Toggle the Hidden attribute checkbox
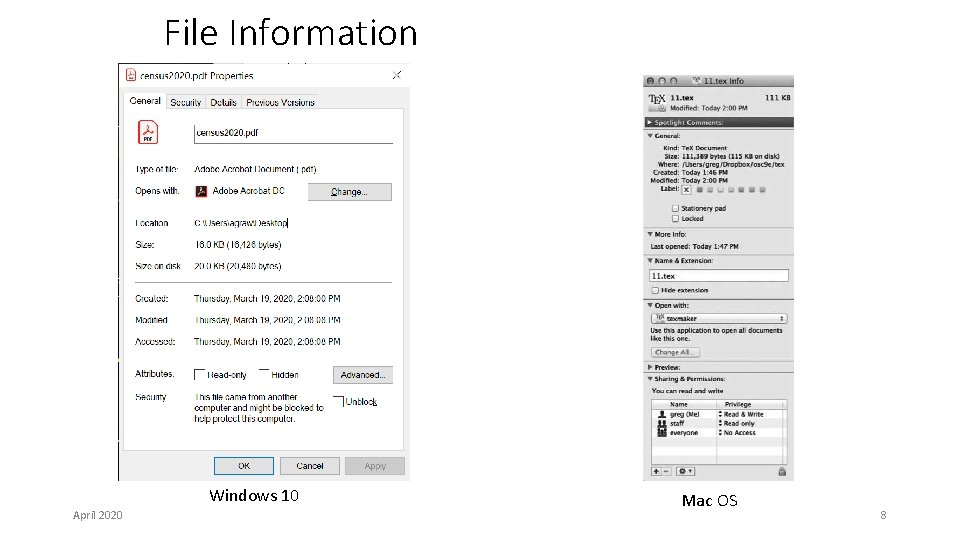This screenshot has width=960, height=540. [x=264, y=374]
